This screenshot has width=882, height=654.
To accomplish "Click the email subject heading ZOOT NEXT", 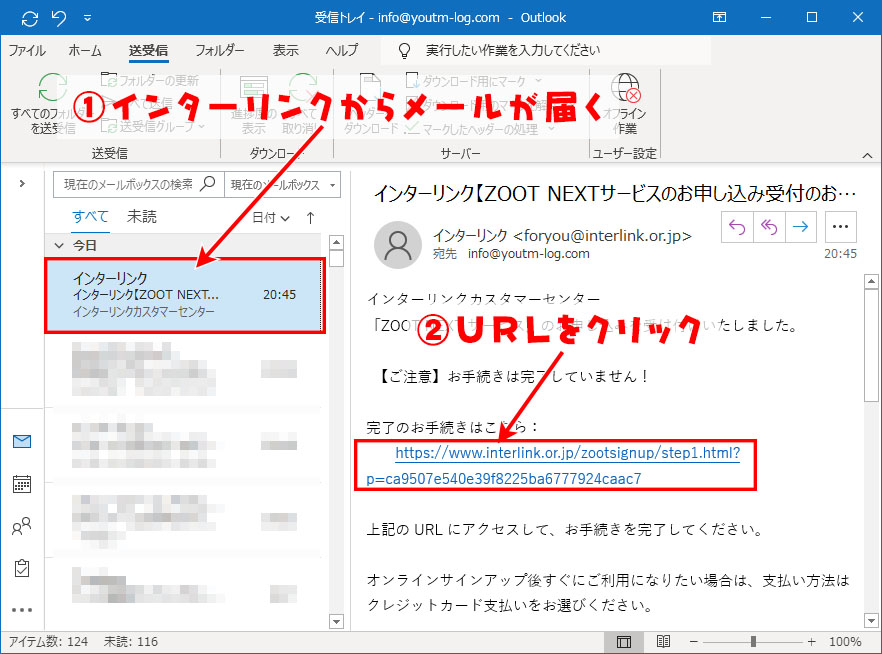I will pos(615,193).
